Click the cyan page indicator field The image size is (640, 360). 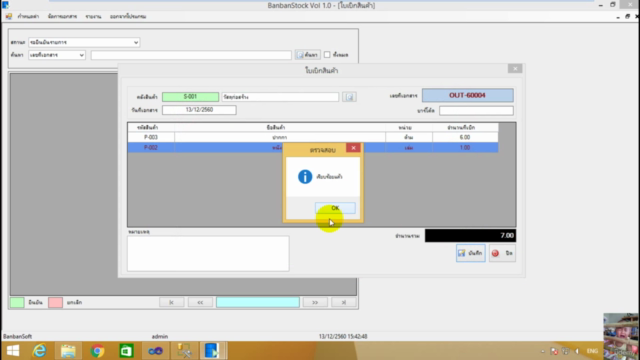[258, 302]
